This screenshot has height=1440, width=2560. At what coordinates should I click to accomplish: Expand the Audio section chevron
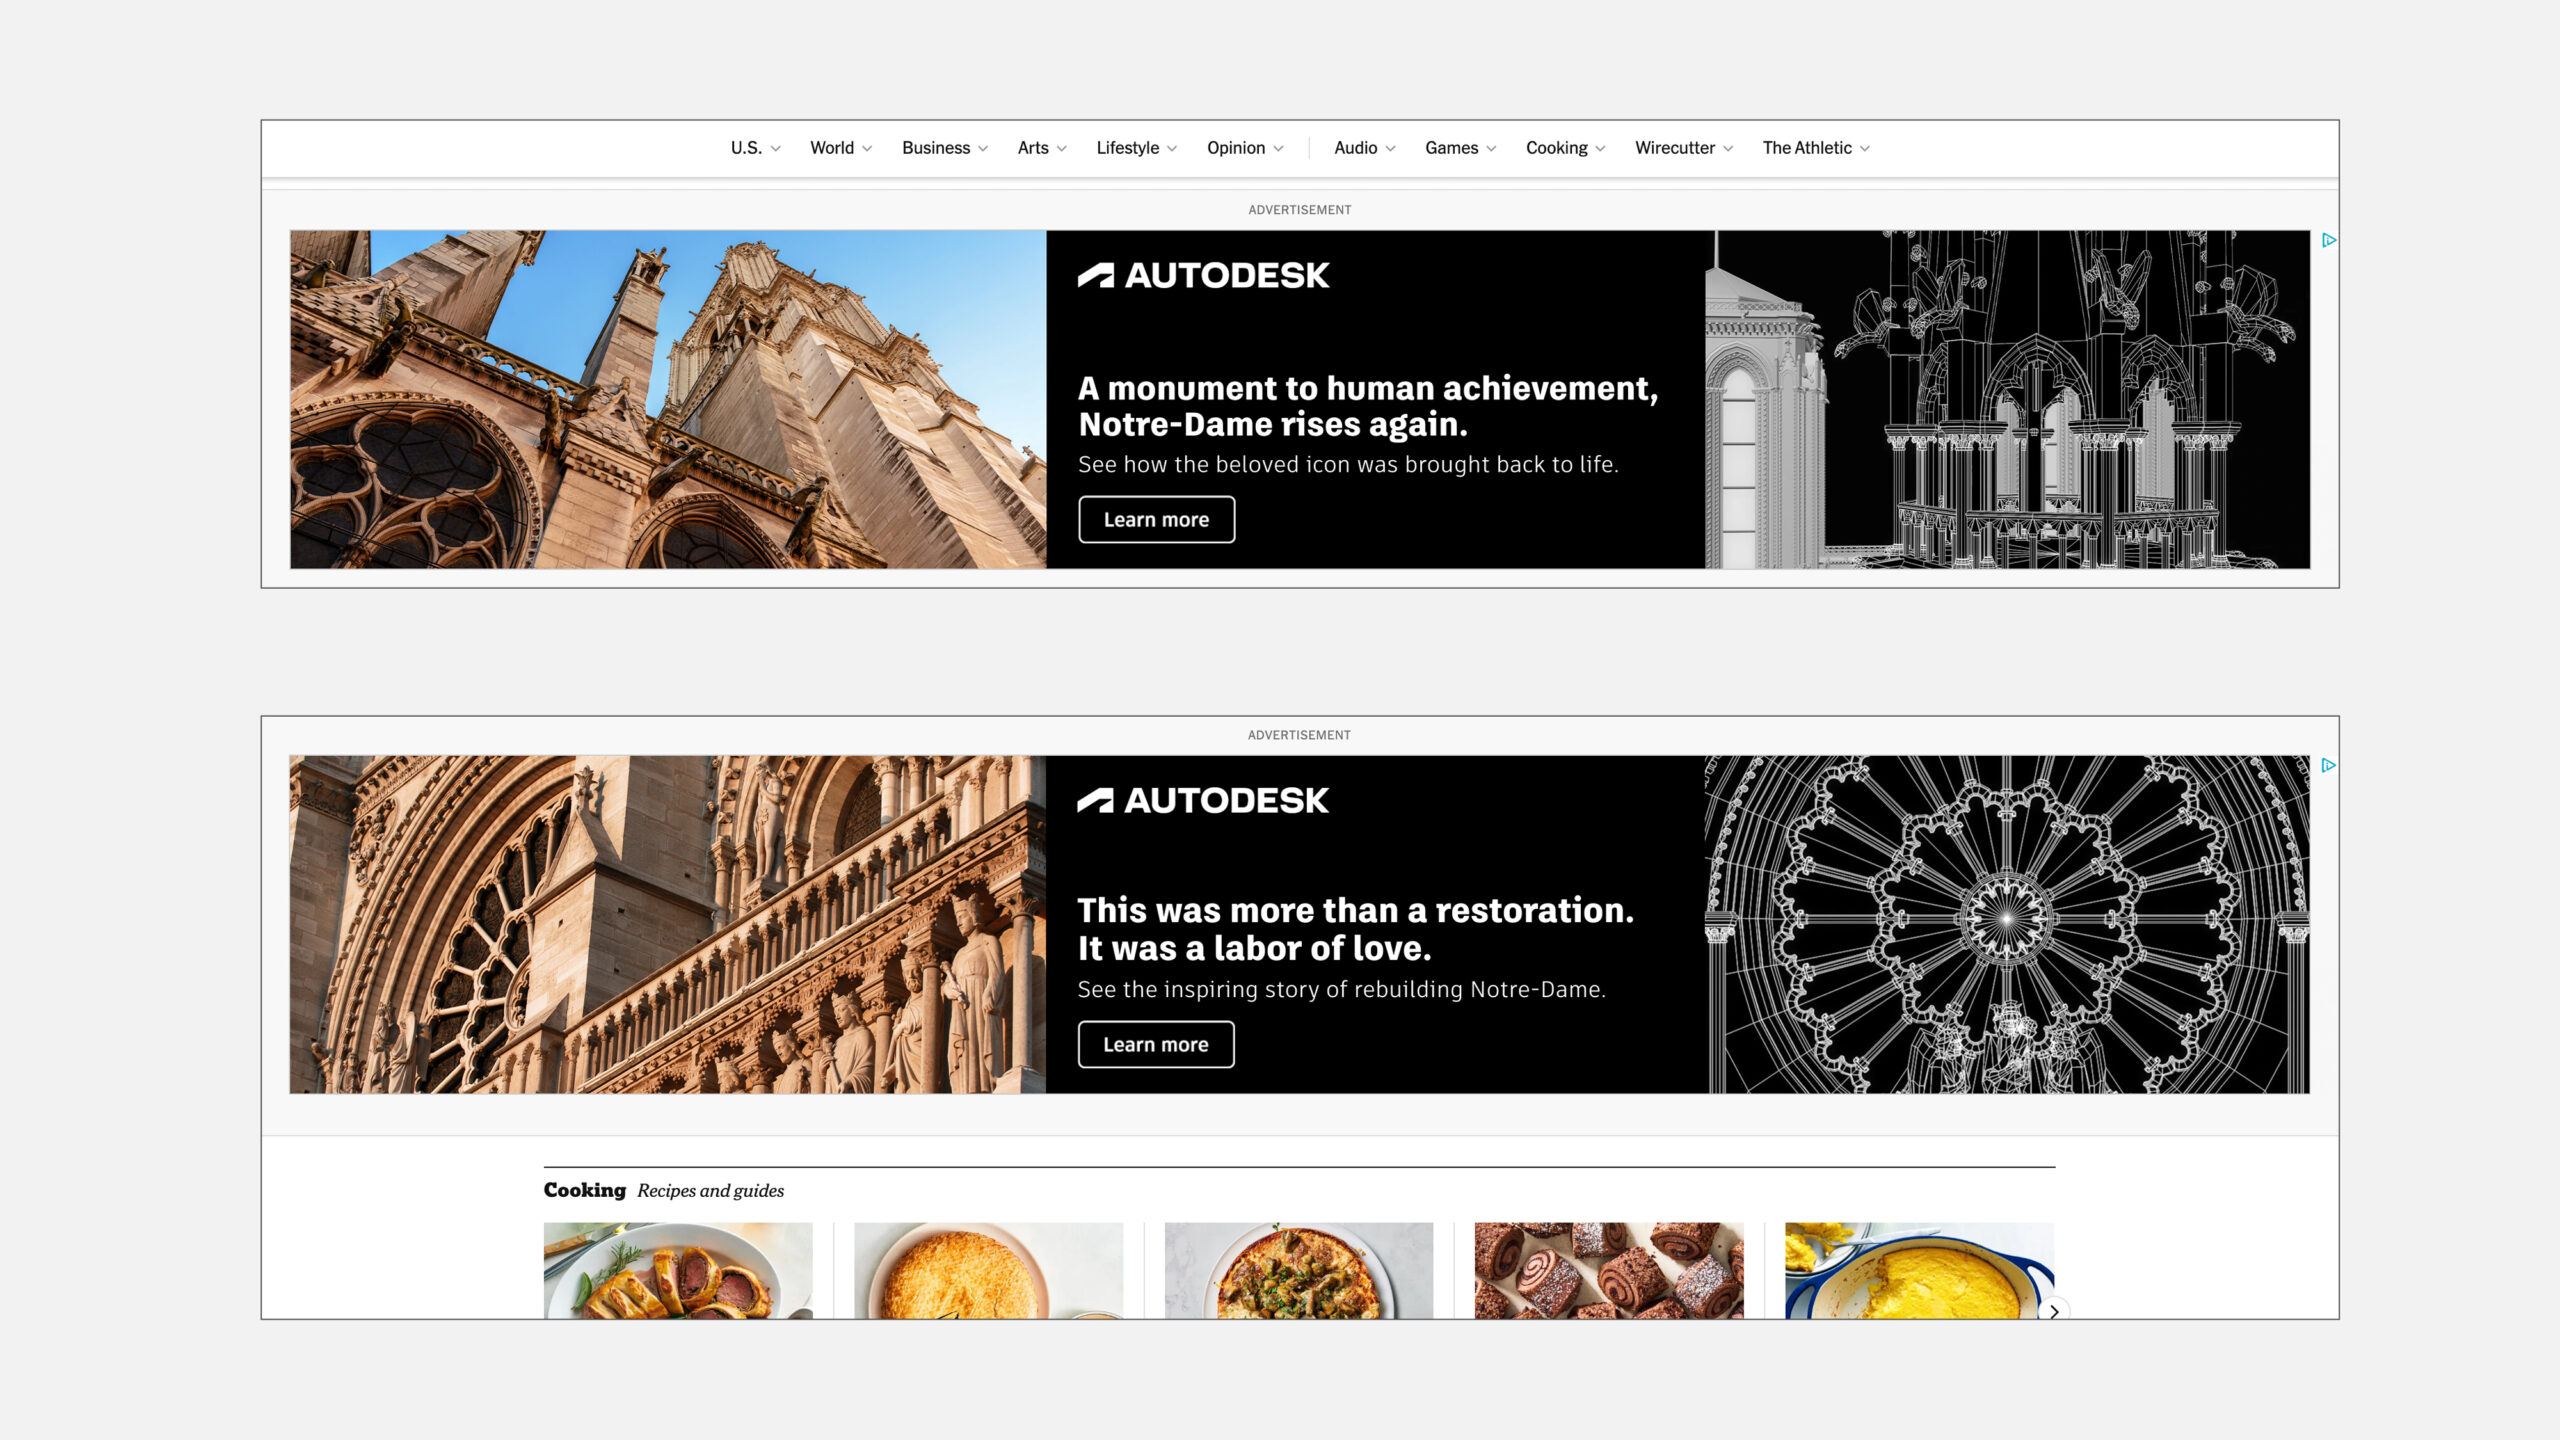tap(1390, 149)
